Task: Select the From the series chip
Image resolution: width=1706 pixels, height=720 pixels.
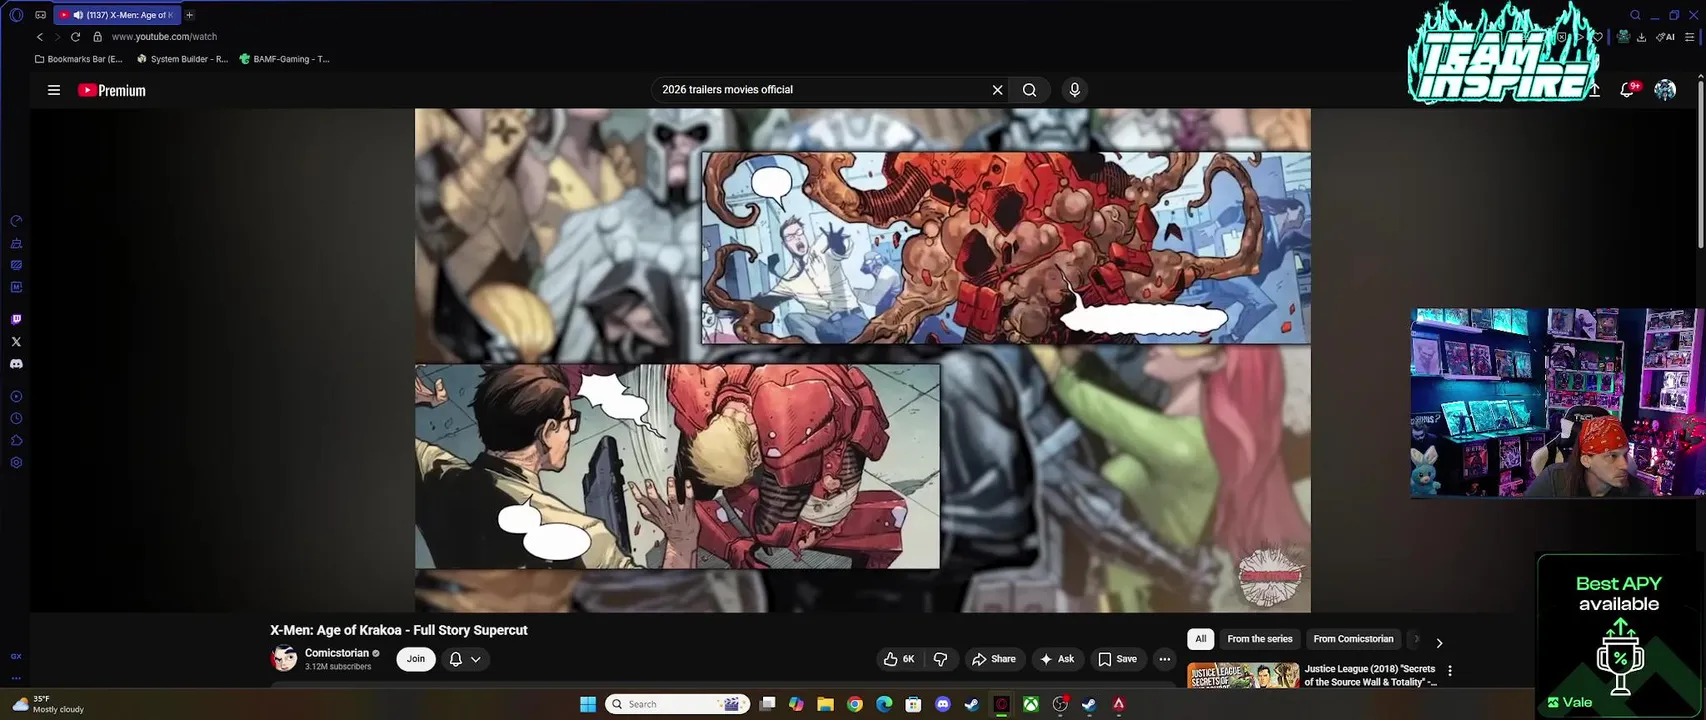Action: 1260,639
